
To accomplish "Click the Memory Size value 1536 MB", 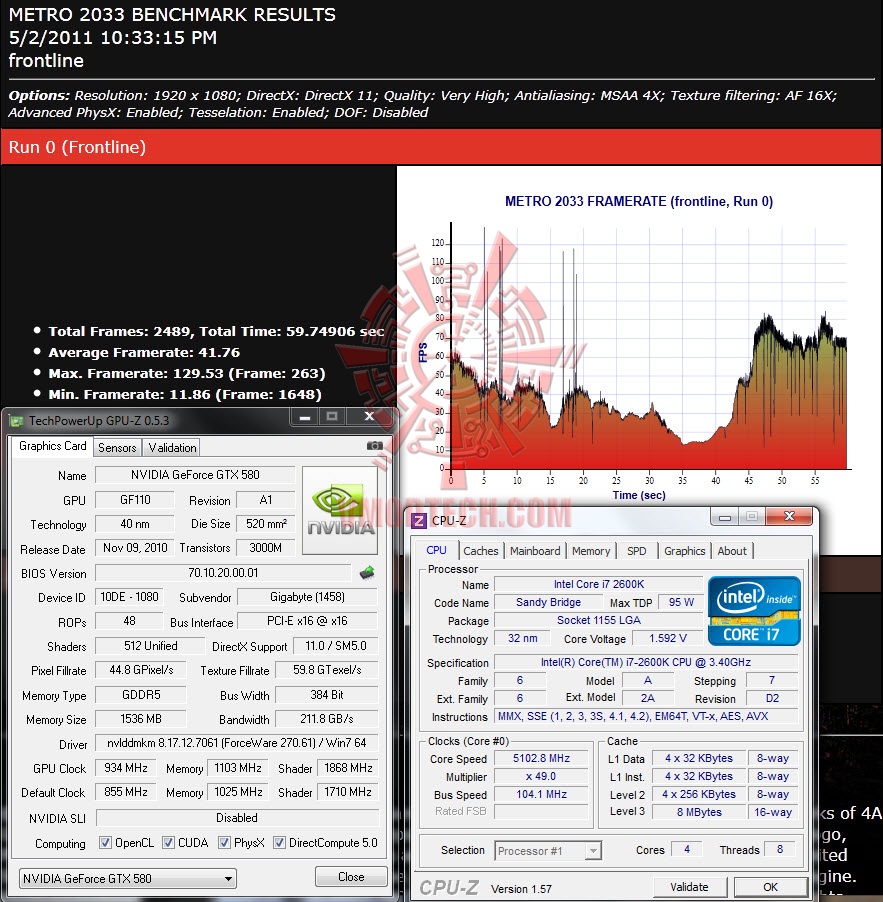I will pos(141,719).
